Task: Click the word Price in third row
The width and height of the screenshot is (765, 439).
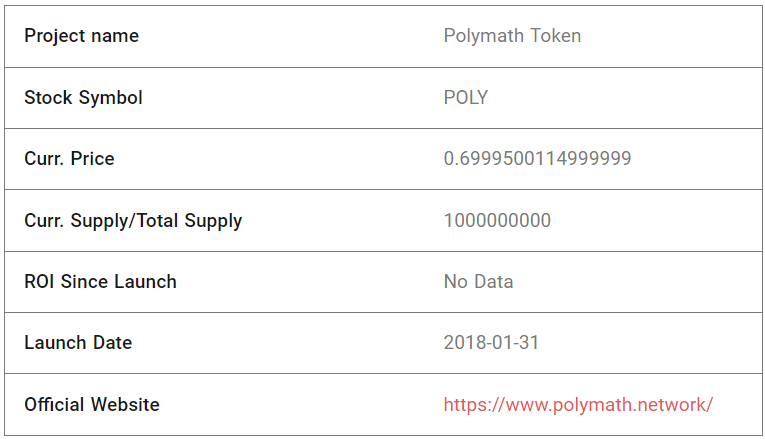Action: pyautogui.click(x=93, y=159)
